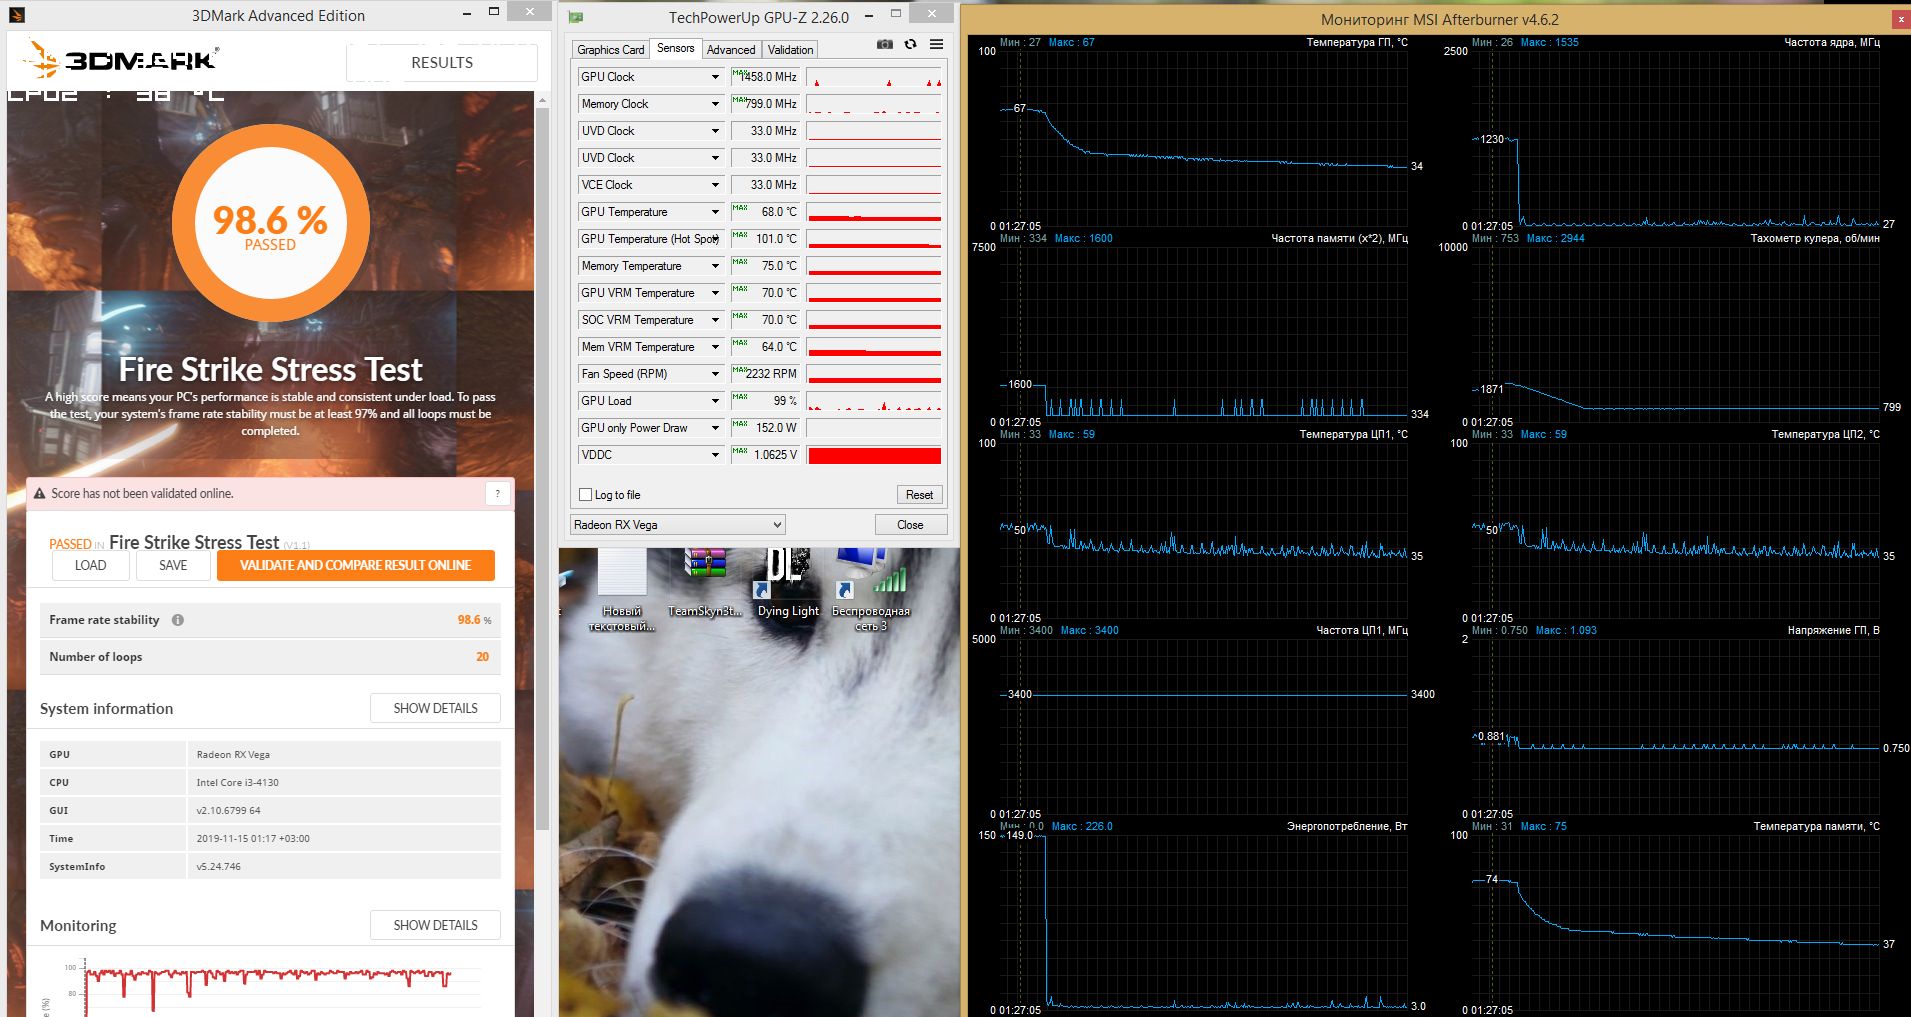Image resolution: width=1911 pixels, height=1017 pixels.
Task: Open the Fan Speed (RPM) dropdown
Action: [715, 374]
